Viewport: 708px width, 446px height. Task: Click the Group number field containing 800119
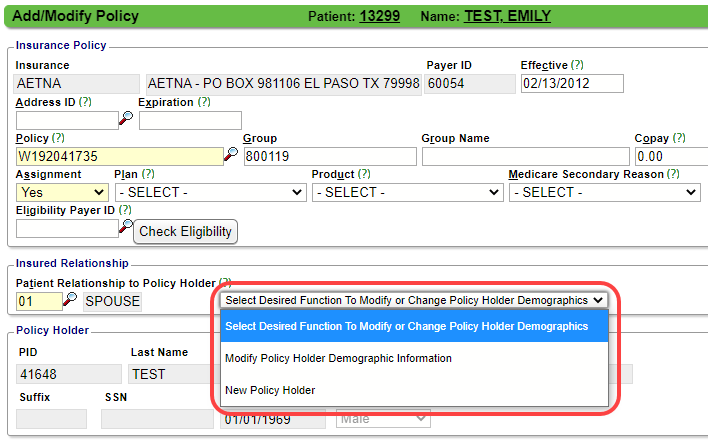329,156
